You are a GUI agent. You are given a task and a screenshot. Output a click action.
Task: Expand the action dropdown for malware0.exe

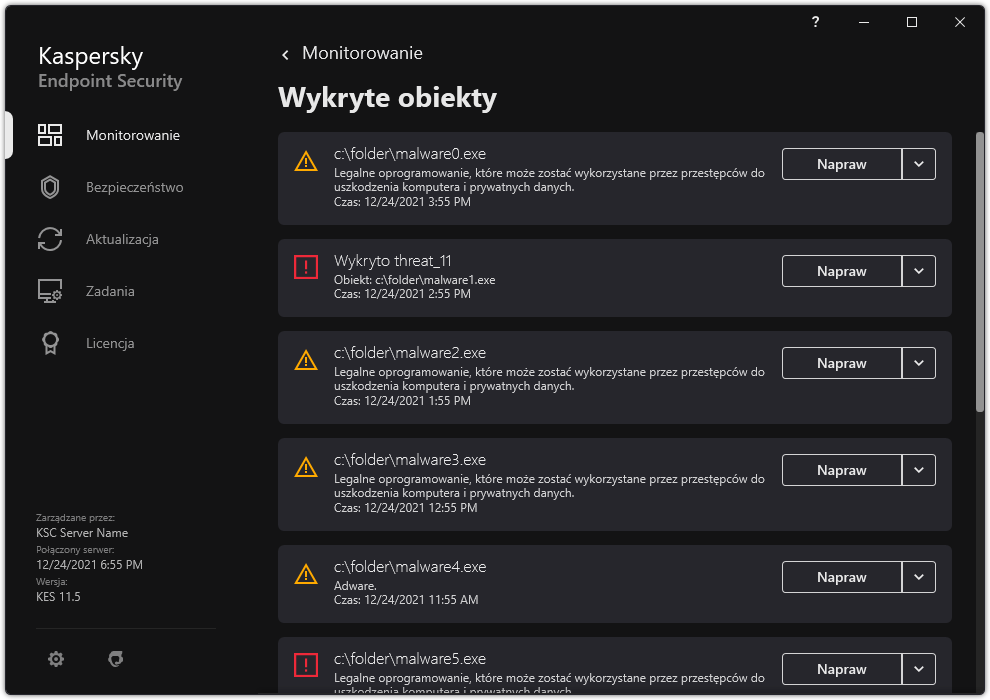click(x=918, y=164)
